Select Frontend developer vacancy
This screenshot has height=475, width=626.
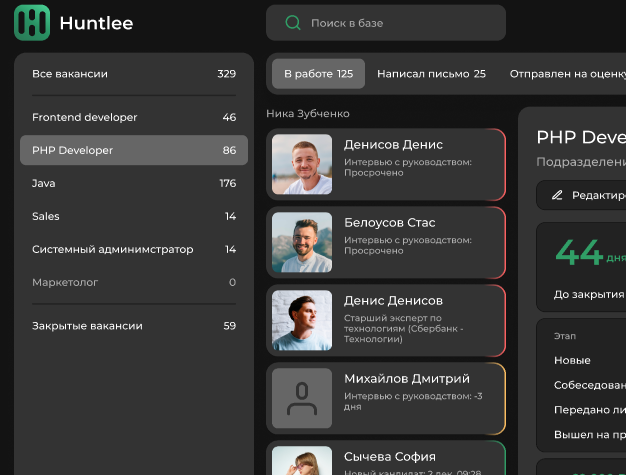click(x=134, y=117)
